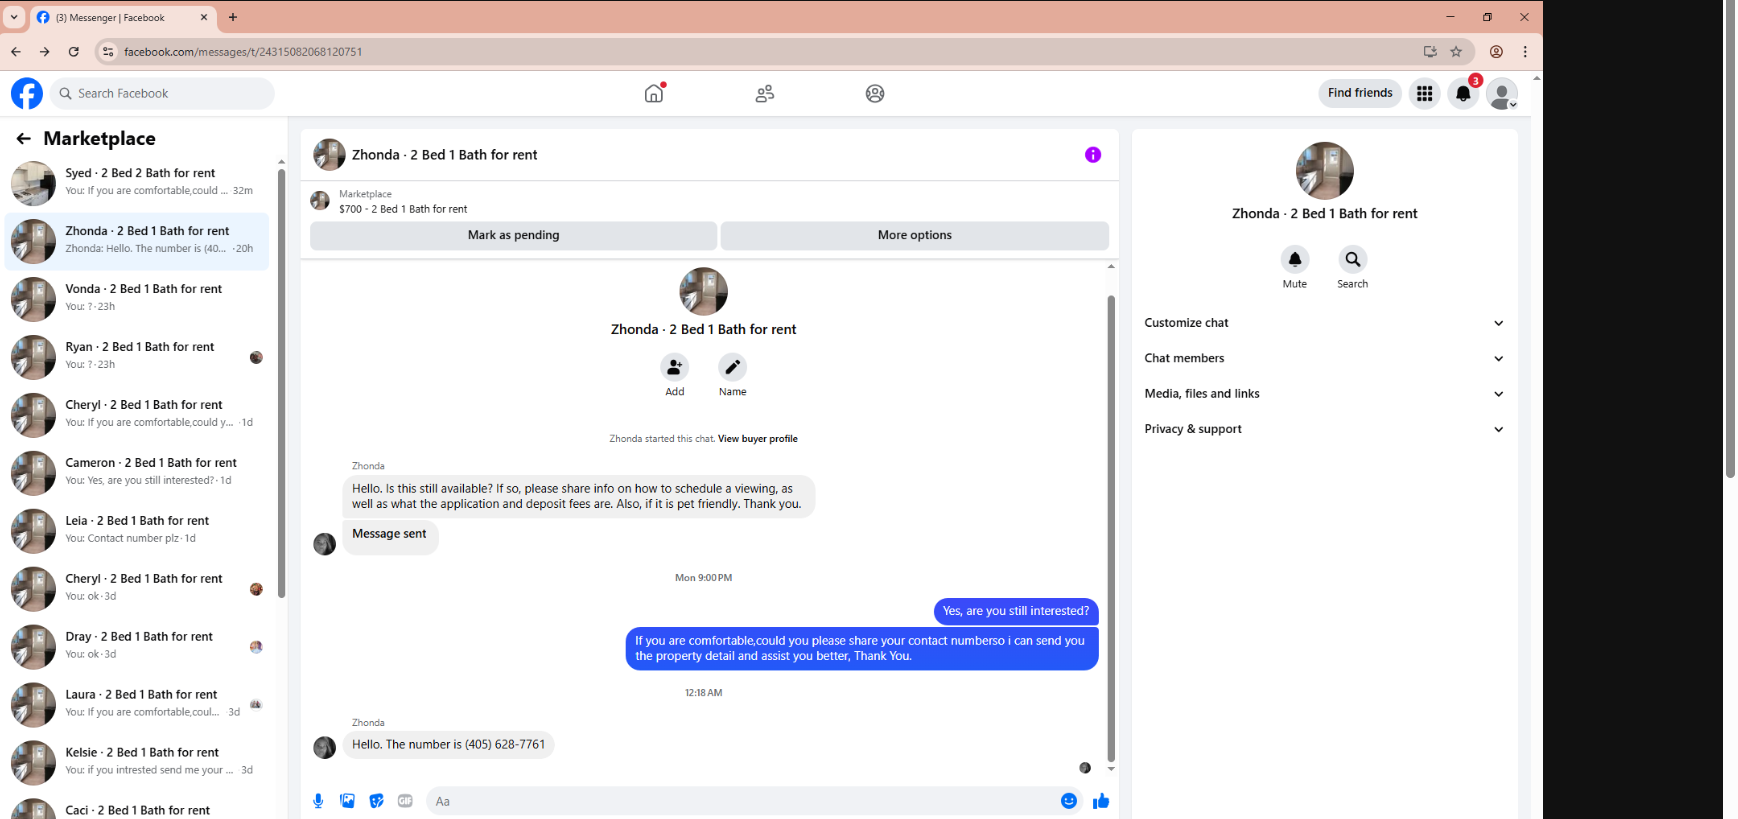Open account profile menu avatar

1501,93
